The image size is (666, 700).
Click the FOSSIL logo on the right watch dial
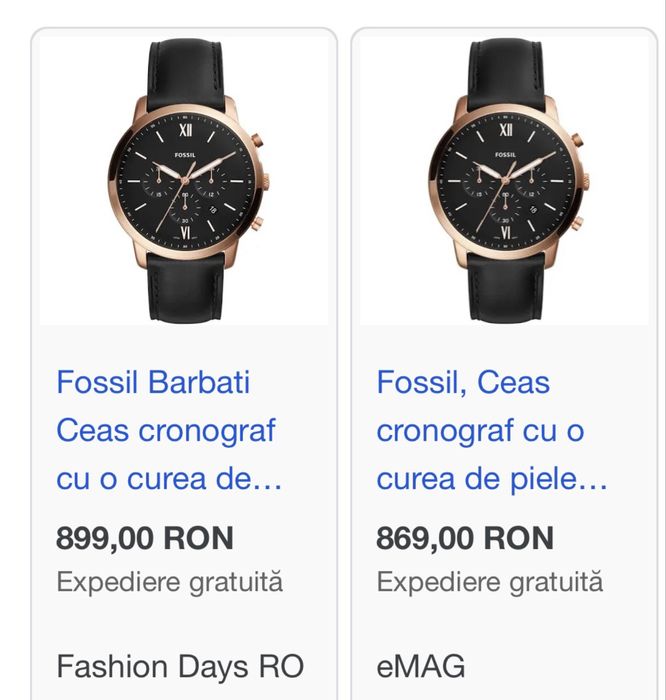[x=505, y=154]
